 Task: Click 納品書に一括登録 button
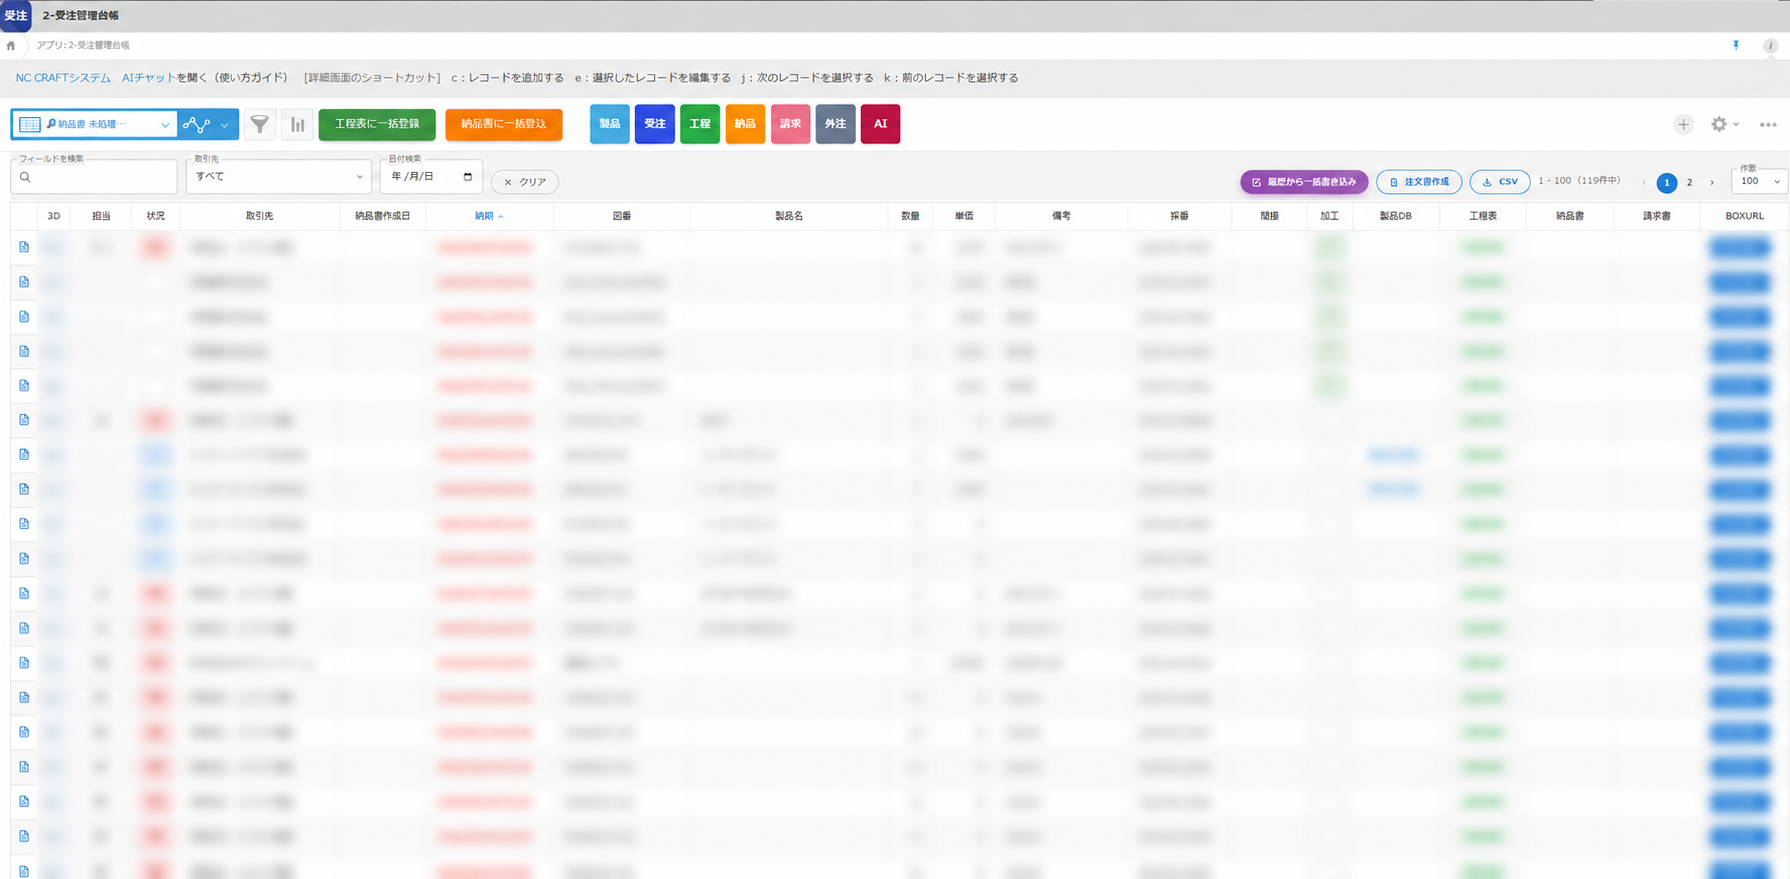[x=504, y=124]
